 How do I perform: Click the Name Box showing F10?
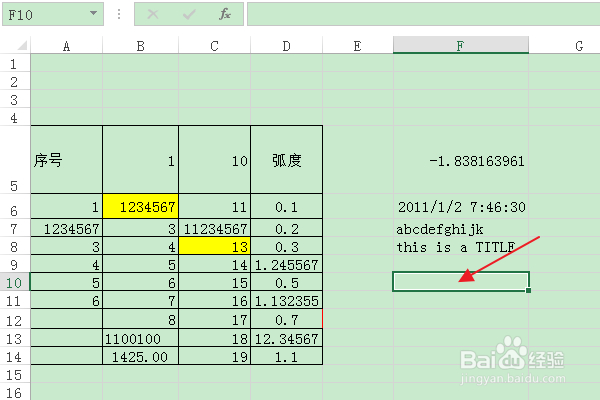point(53,15)
